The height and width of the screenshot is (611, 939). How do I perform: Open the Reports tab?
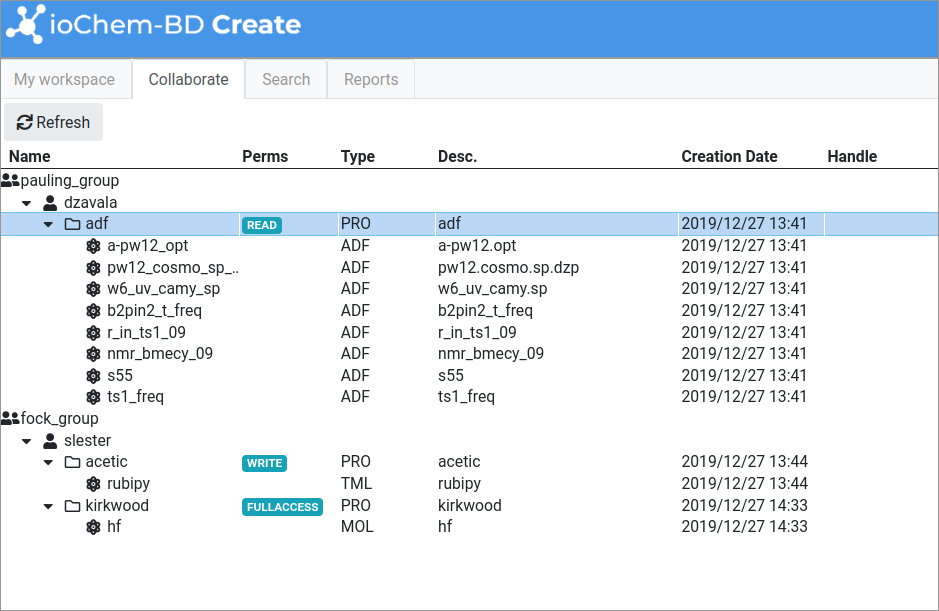(x=371, y=80)
